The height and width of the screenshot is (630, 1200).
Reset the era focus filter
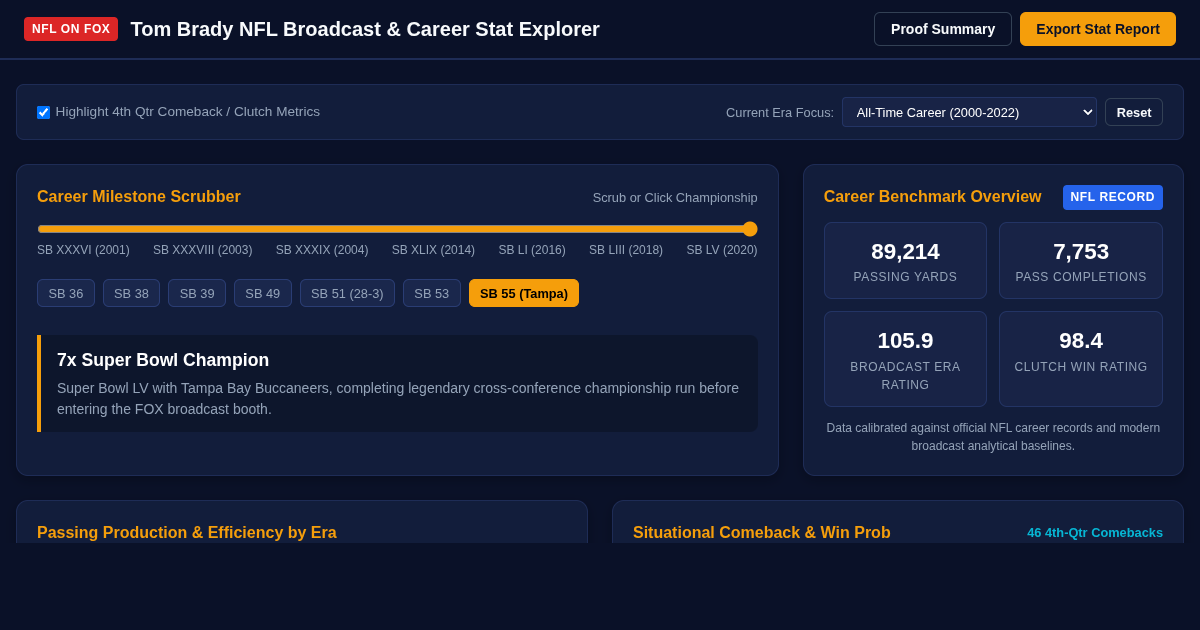[x=1134, y=112]
